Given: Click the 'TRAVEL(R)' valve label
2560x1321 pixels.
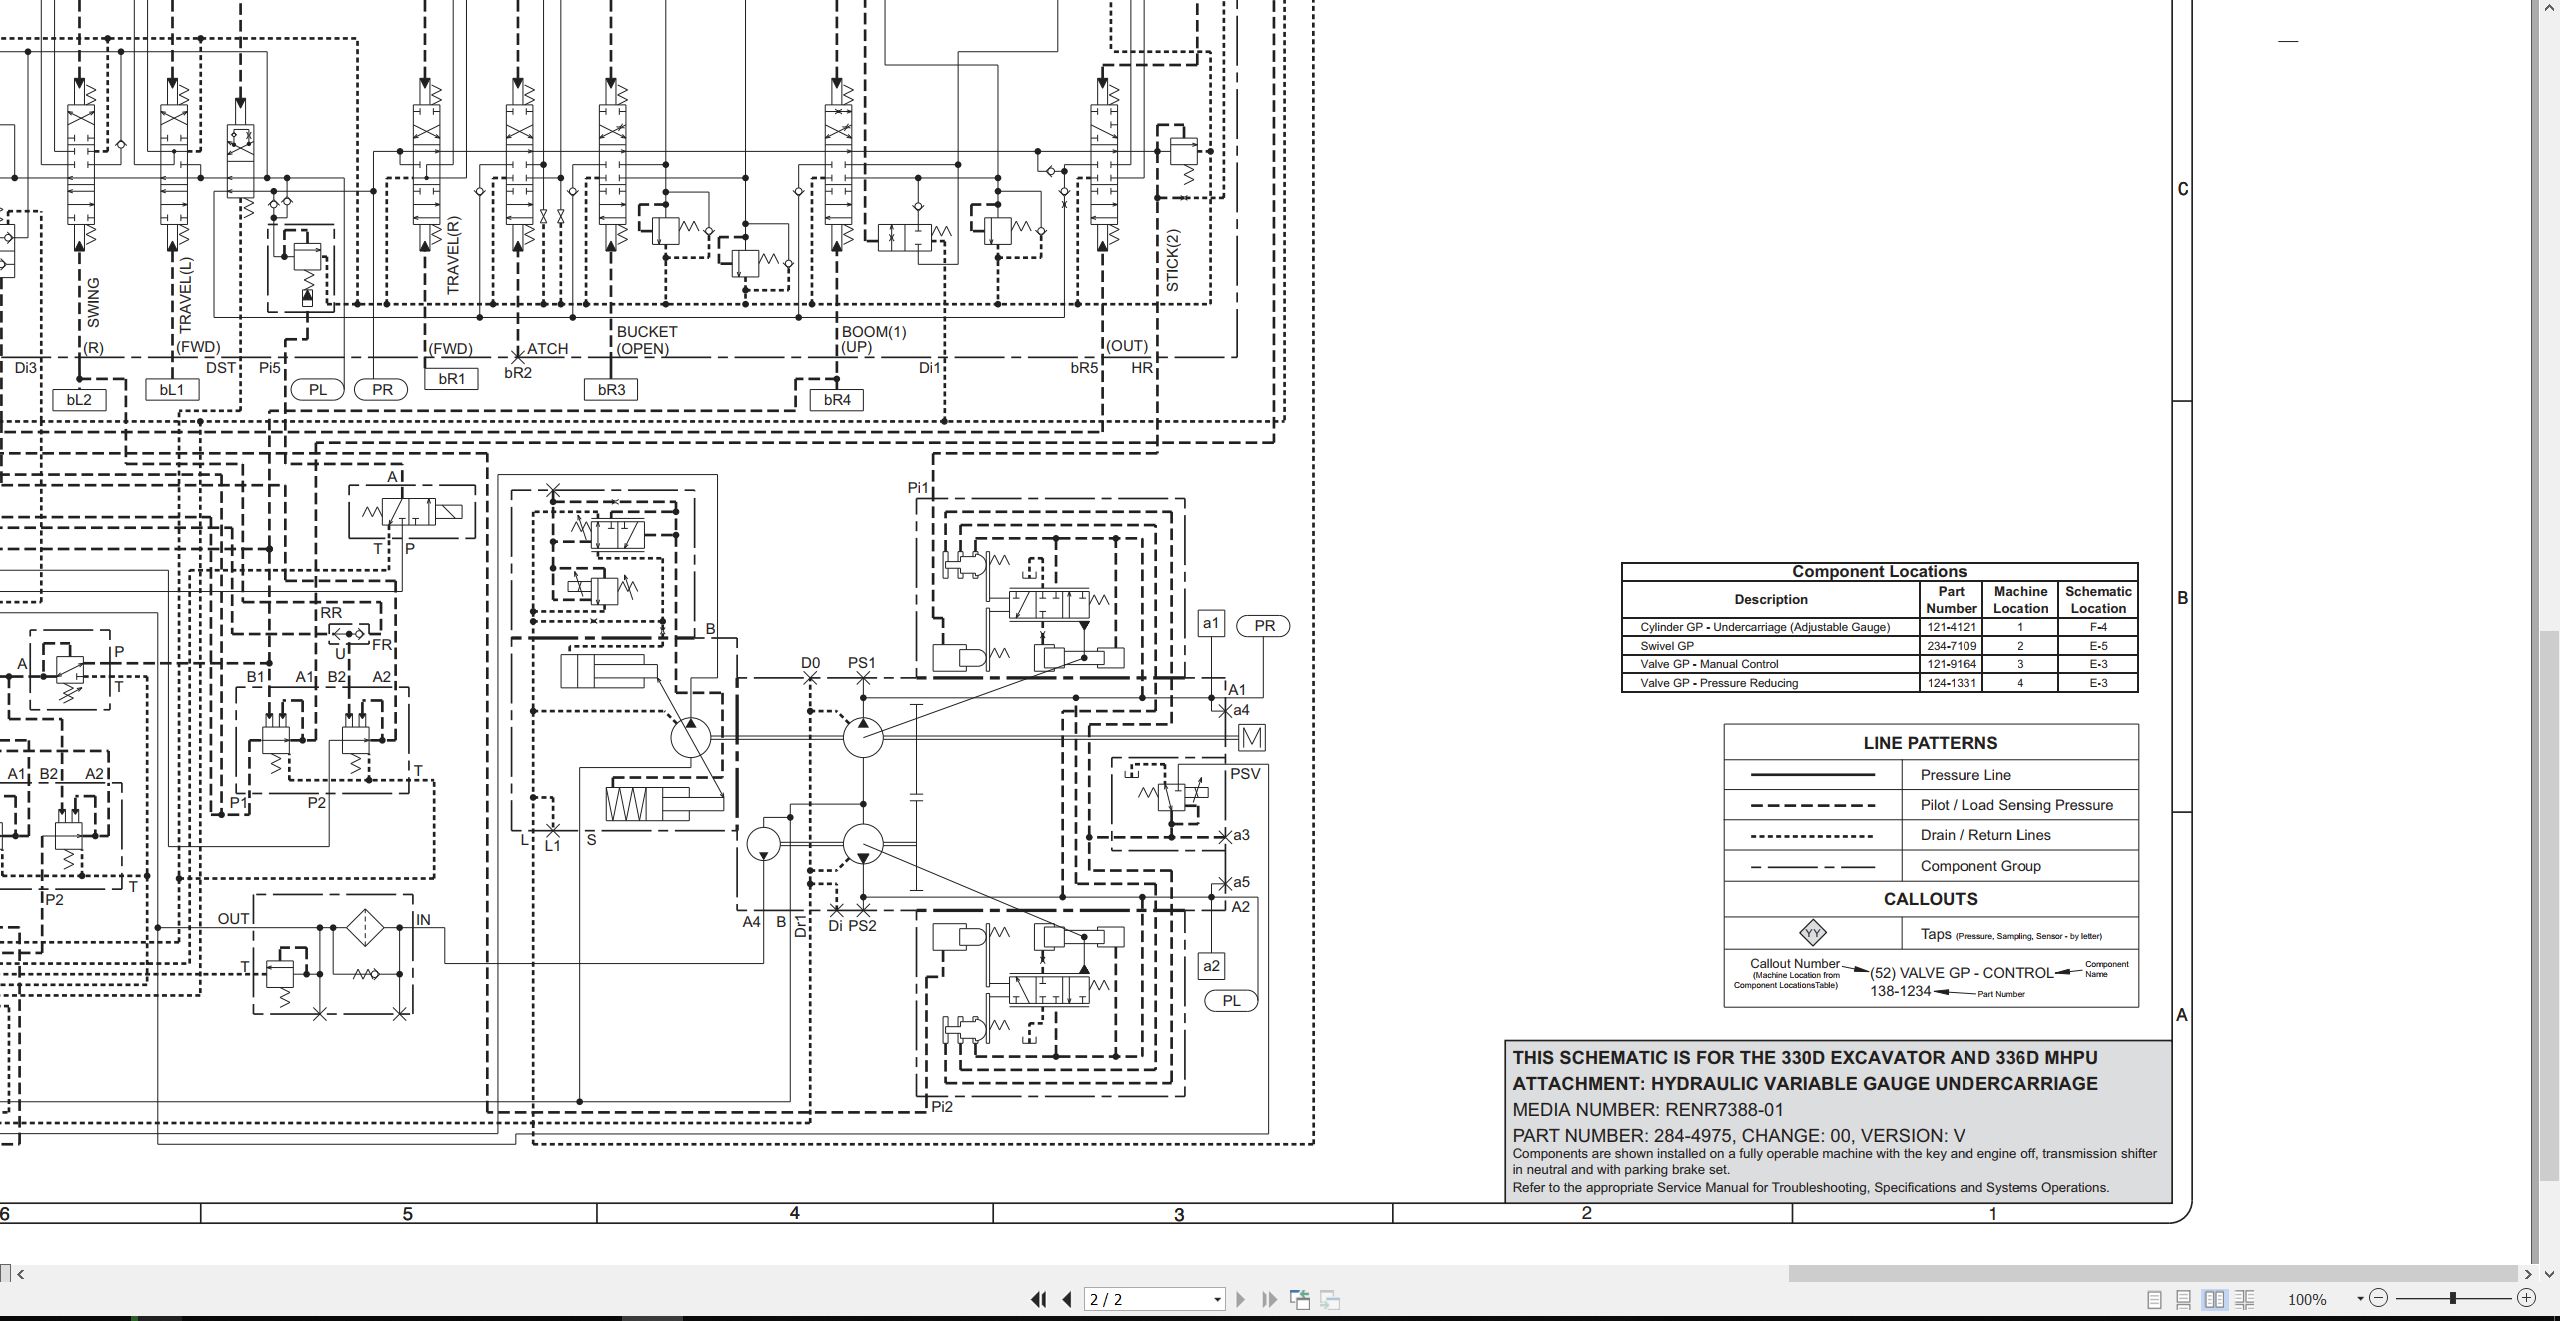Looking at the screenshot, I should 453,255.
